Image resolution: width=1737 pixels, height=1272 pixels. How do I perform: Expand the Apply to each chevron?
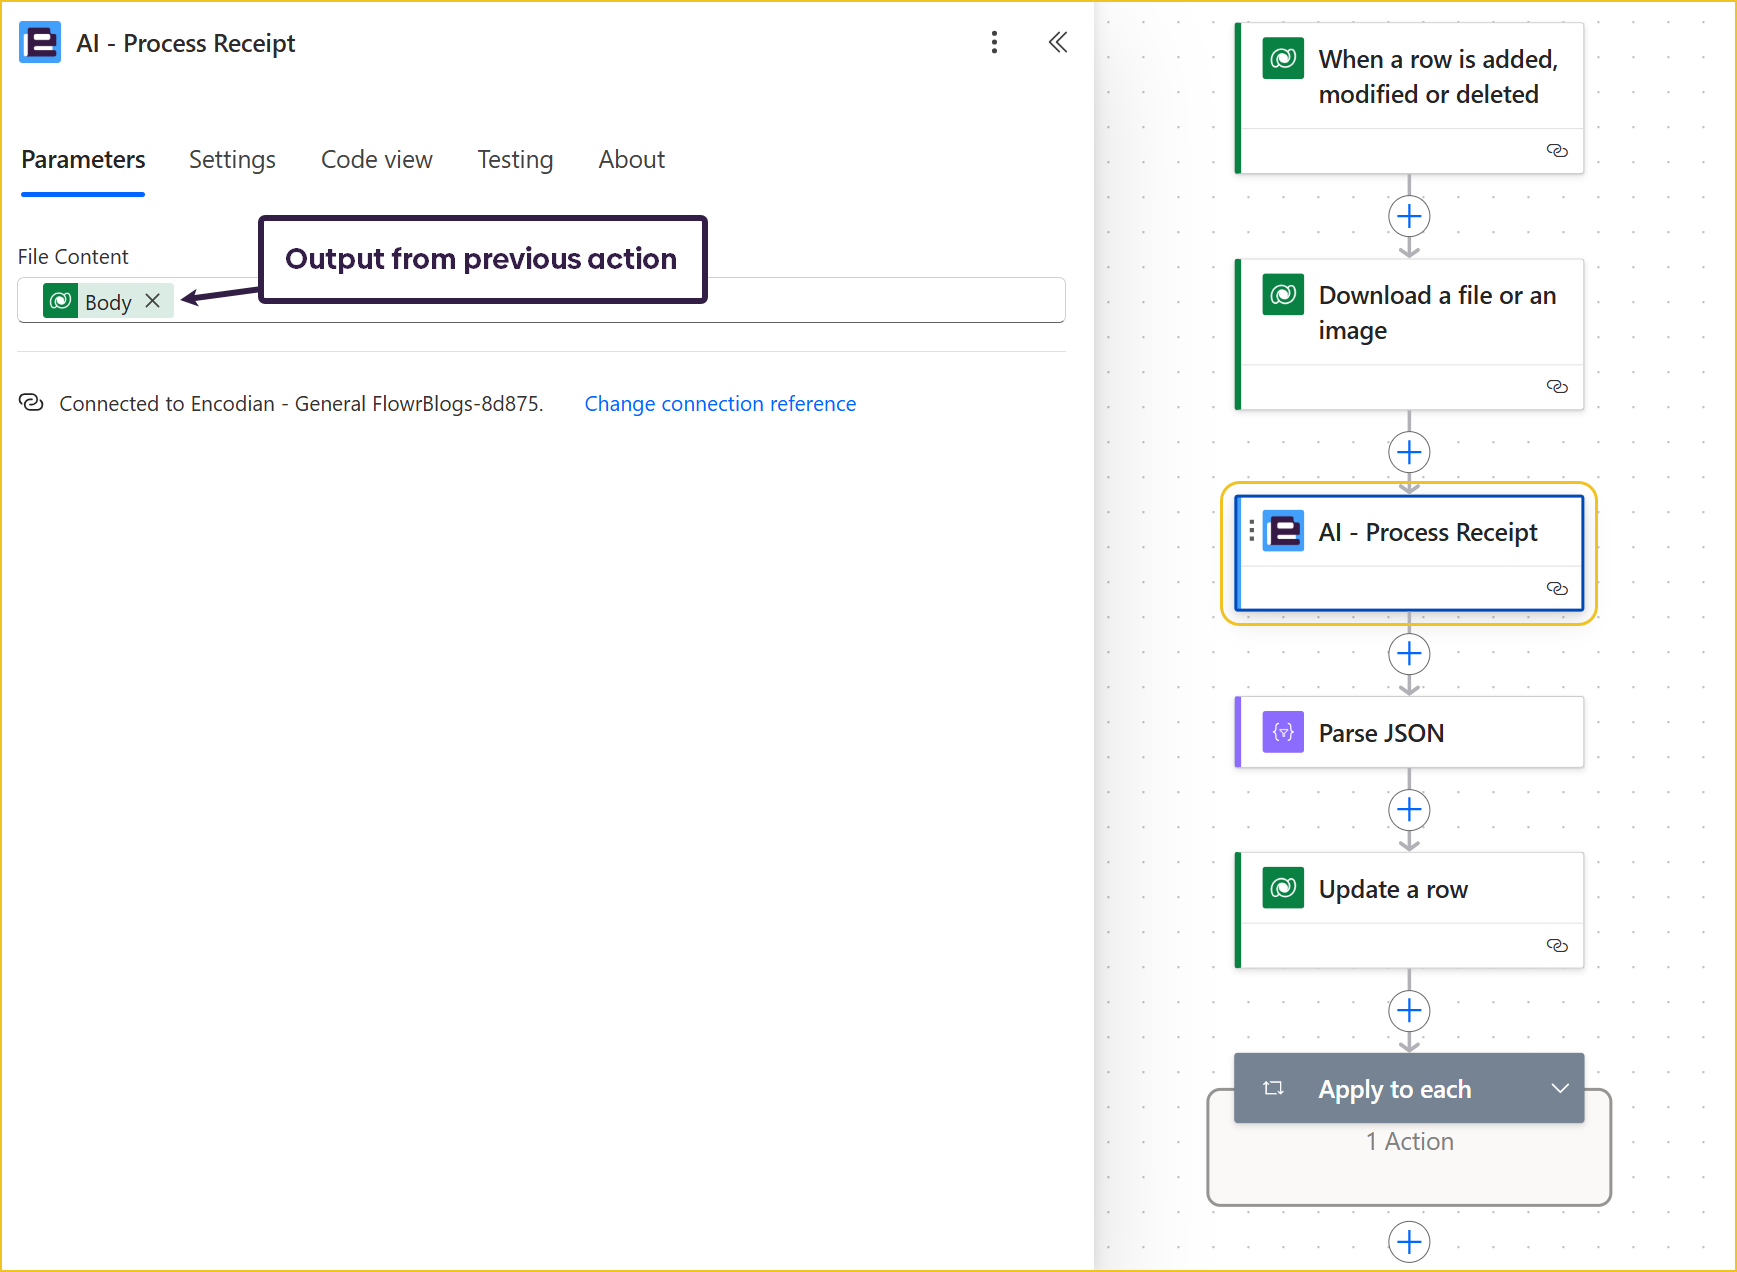[1560, 1088]
